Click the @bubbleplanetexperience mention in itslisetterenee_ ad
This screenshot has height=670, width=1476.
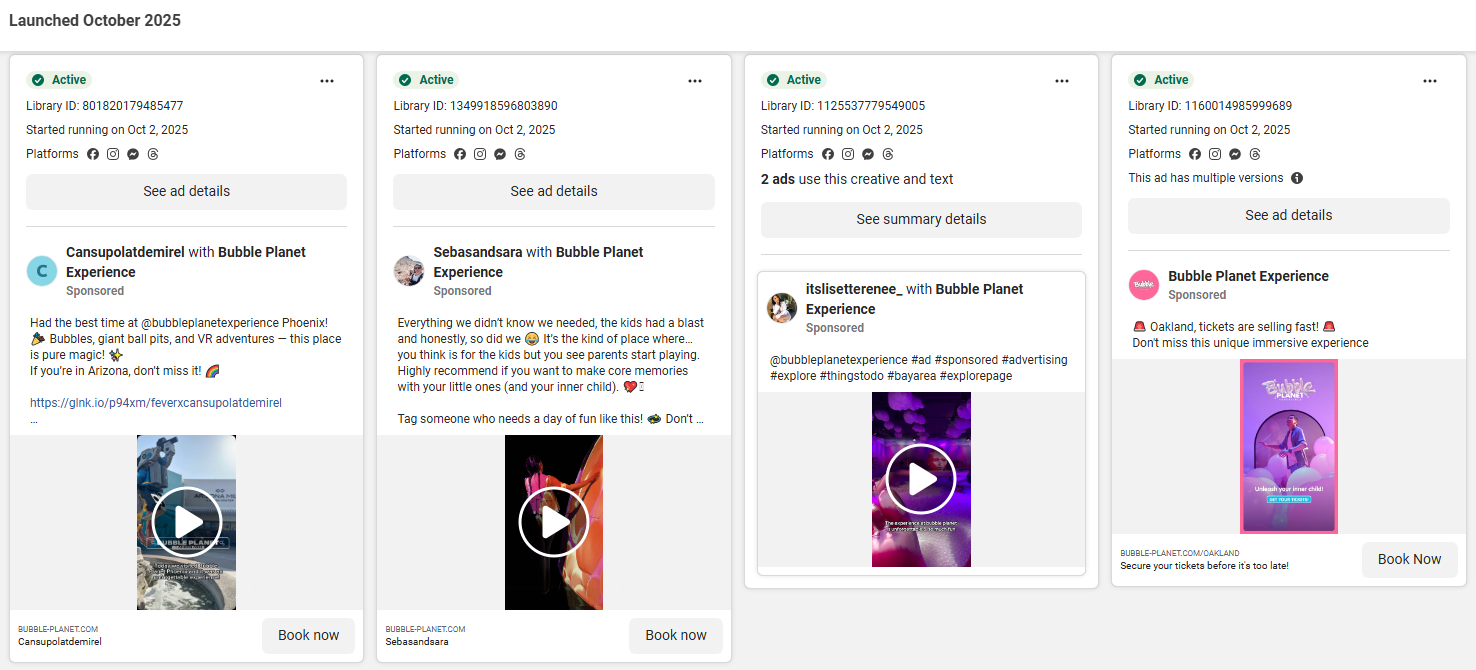tap(839, 360)
